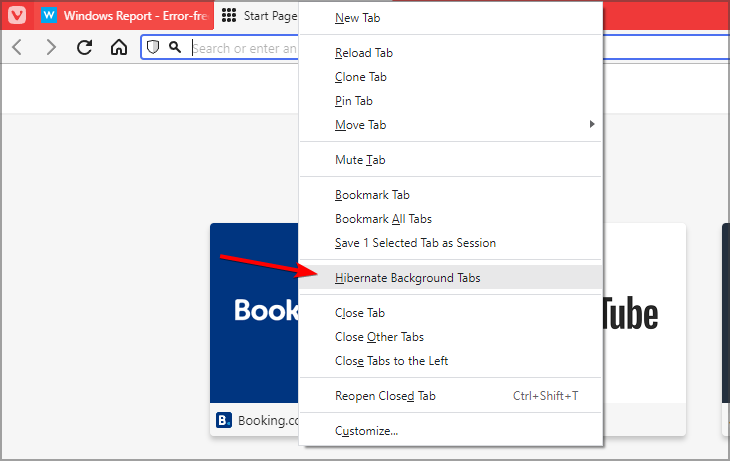Screen dimensions: 730x461
Task: Click the Booking.com favicon below the thumbnail
Action: click(x=224, y=420)
